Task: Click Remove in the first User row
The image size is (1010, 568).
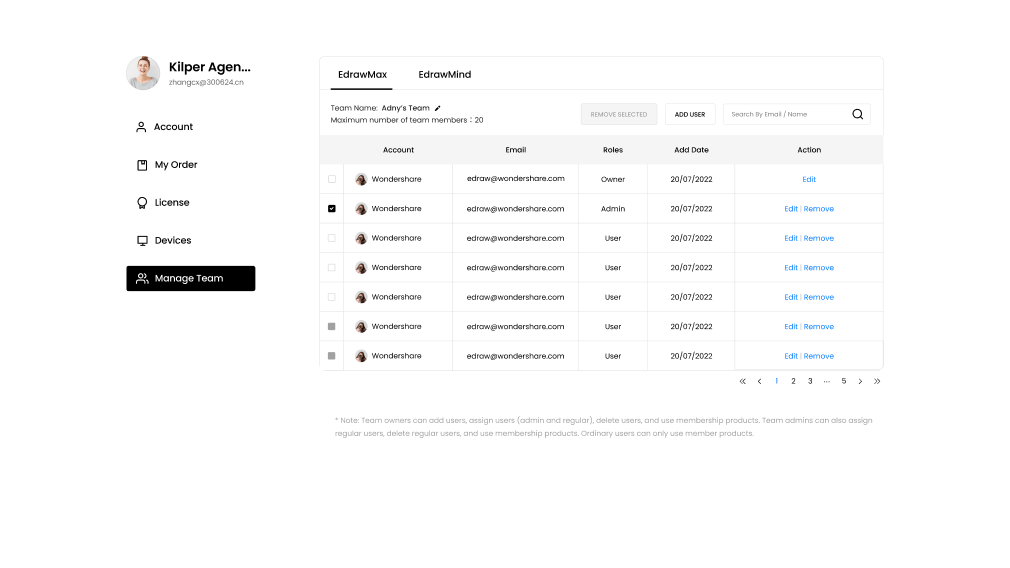Action: [819, 238]
